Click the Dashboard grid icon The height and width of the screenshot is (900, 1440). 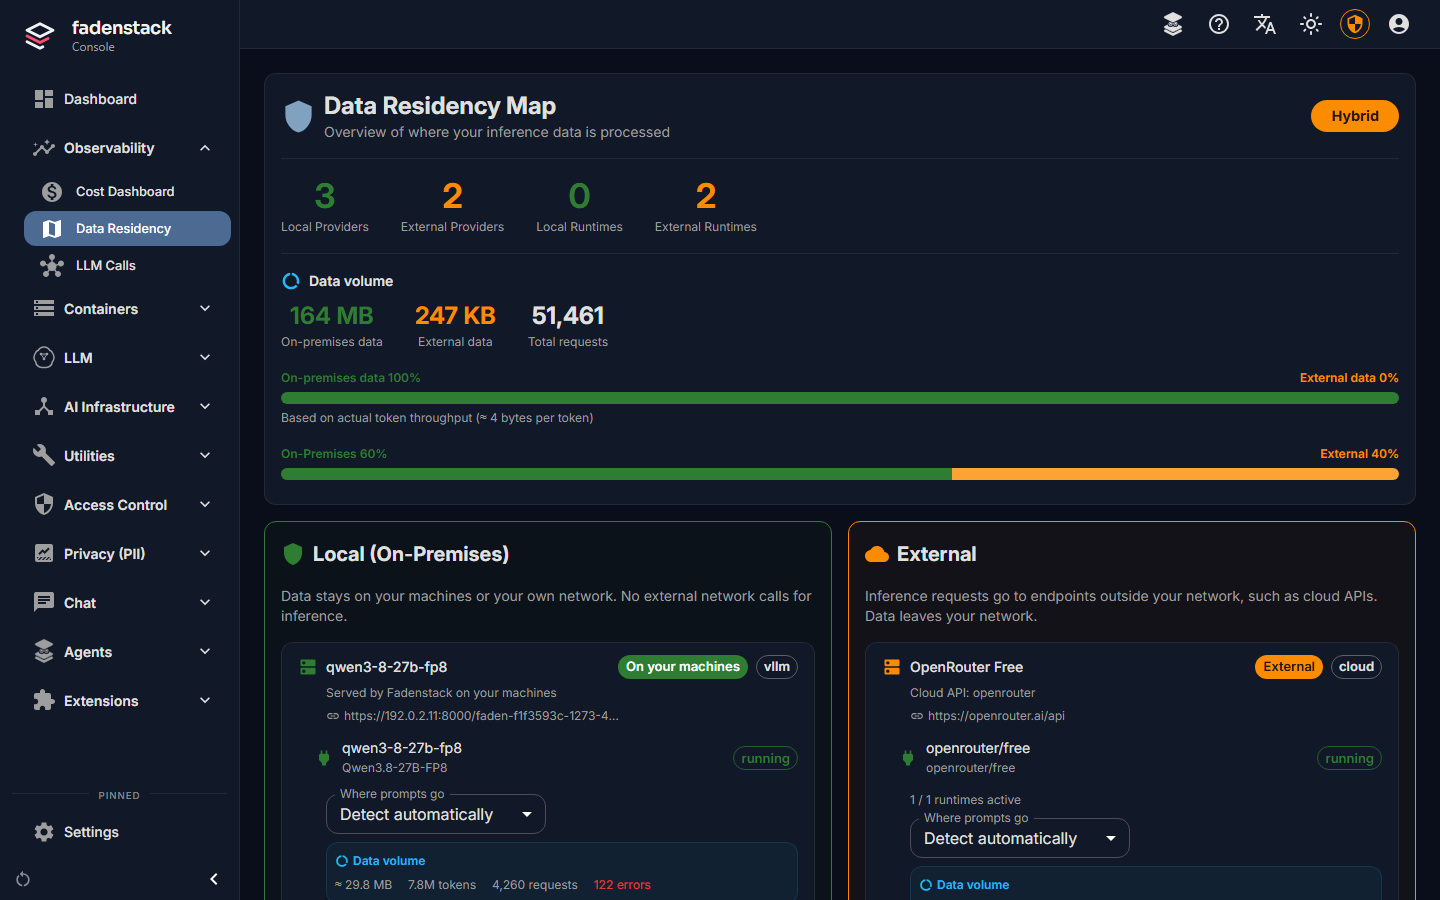(44, 99)
